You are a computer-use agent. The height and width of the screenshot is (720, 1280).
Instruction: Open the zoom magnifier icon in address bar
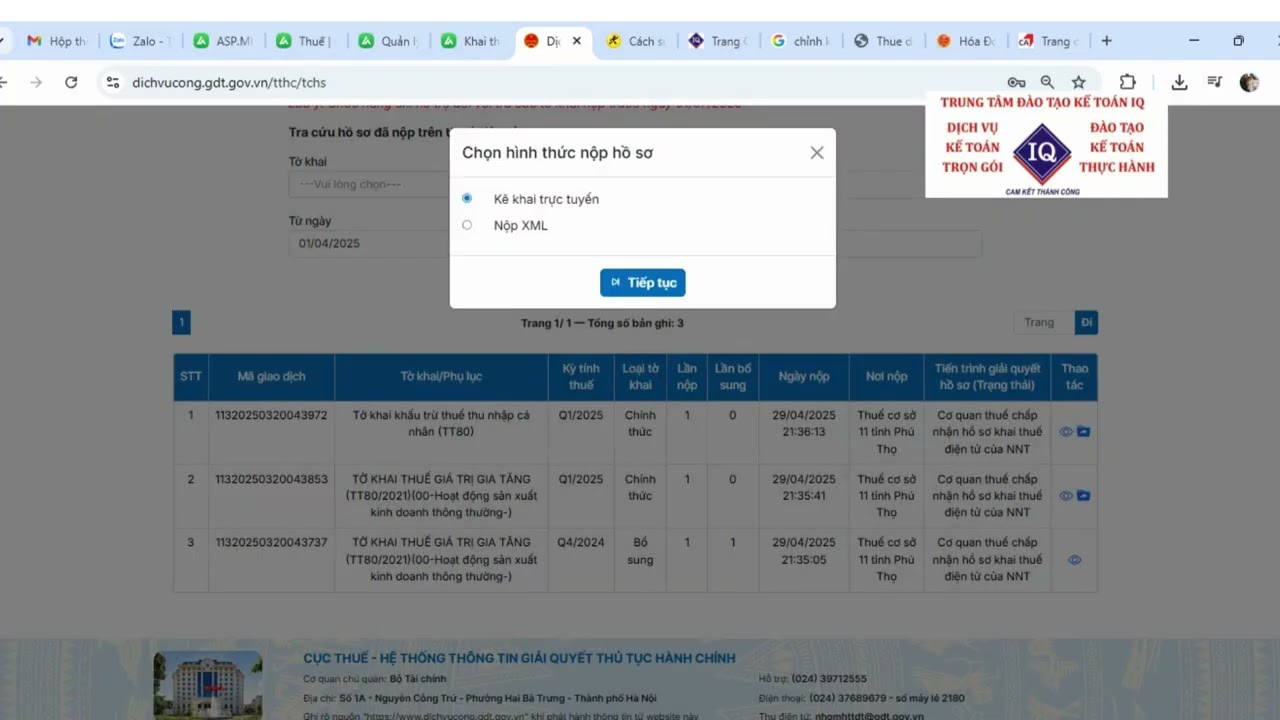(x=1047, y=82)
